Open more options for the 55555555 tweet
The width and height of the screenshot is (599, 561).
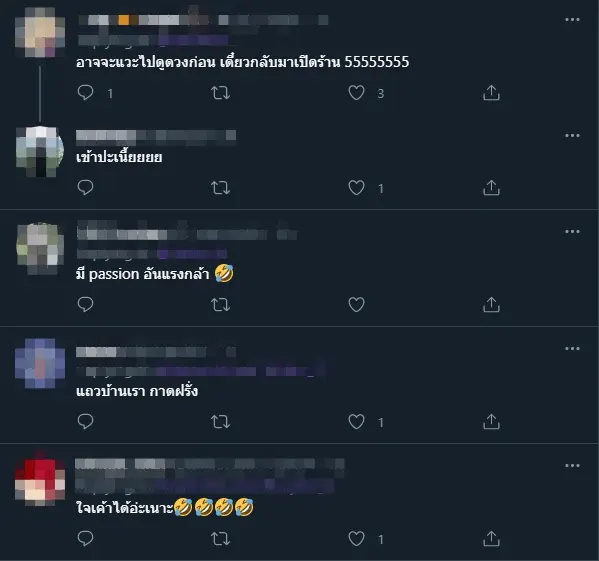pos(572,19)
